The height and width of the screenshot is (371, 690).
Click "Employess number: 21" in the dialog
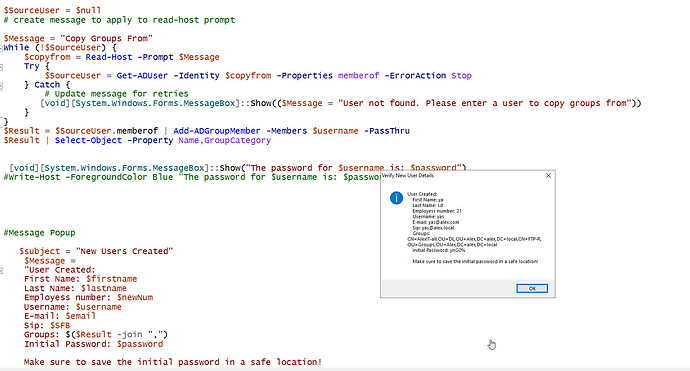click(x=437, y=211)
